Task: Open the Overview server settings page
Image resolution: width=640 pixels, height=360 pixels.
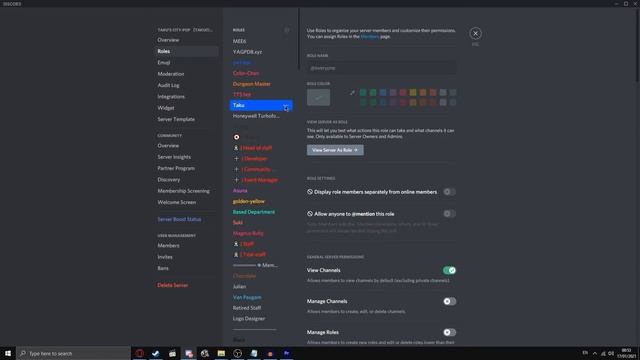Action: tap(168, 40)
